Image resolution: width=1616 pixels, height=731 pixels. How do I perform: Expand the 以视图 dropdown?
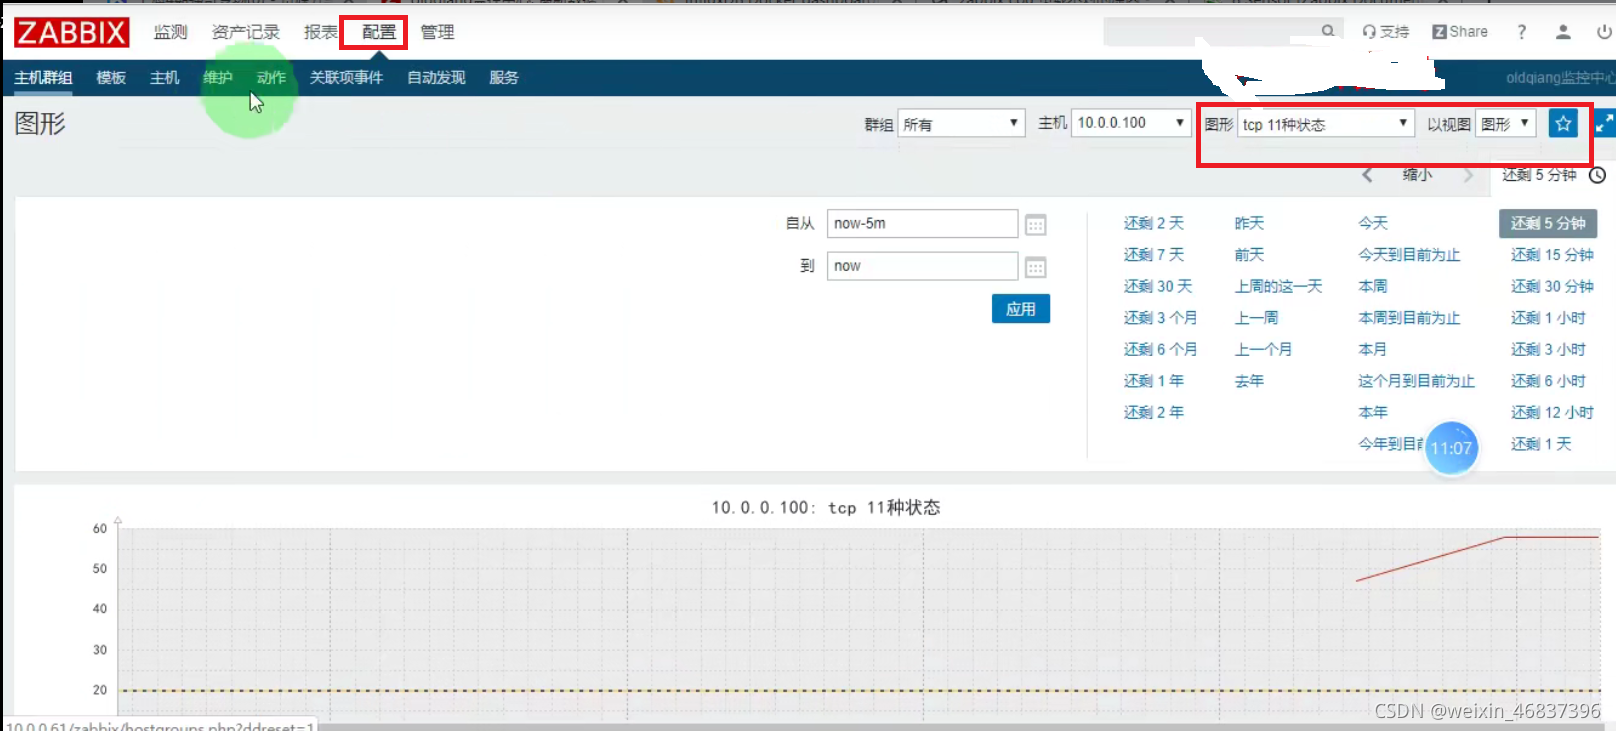[x=1505, y=124]
